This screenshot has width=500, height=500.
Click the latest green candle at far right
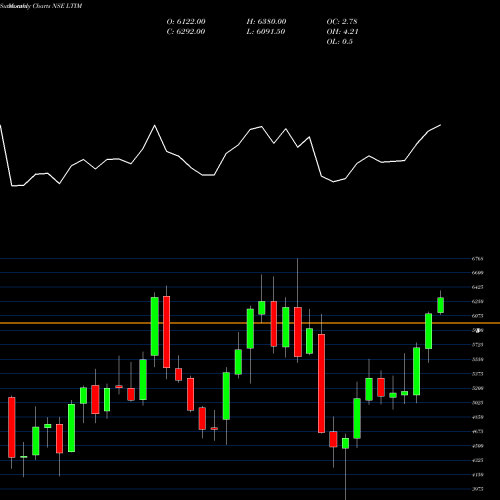pyautogui.click(x=440, y=305)
